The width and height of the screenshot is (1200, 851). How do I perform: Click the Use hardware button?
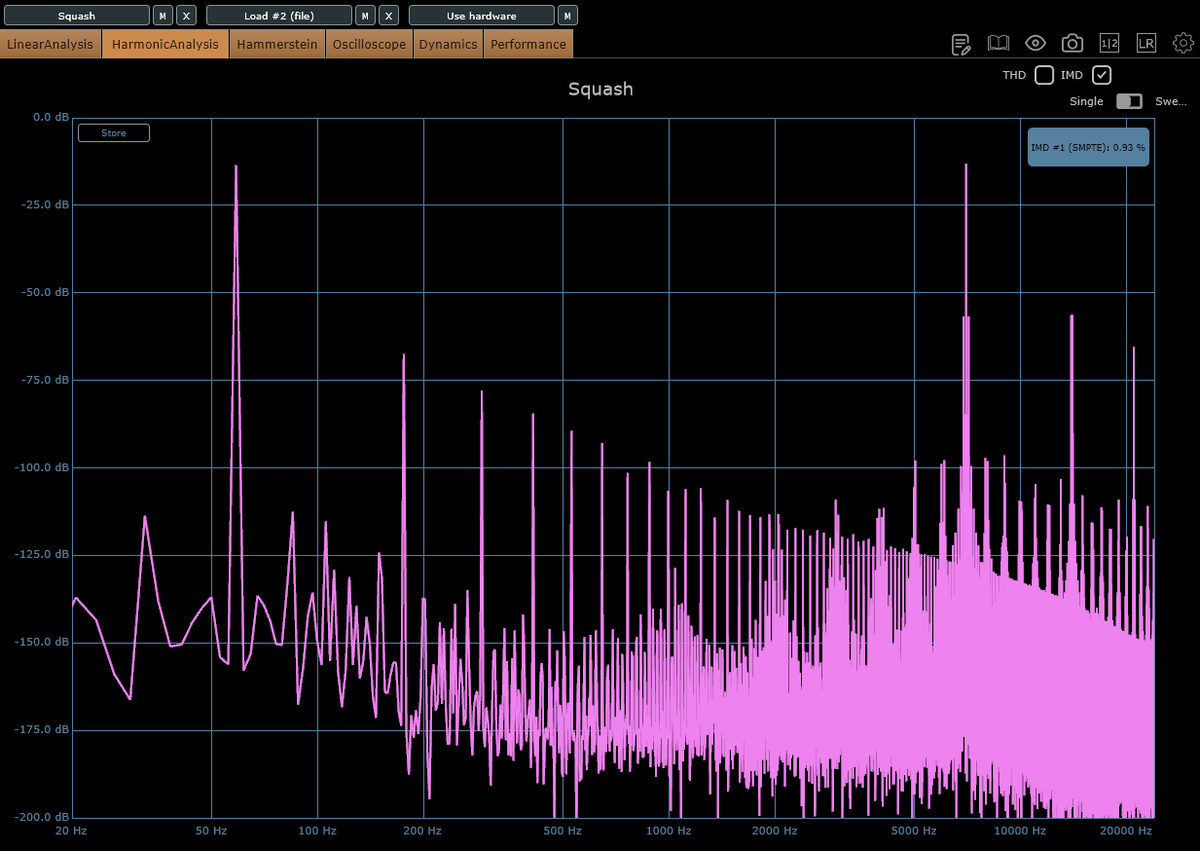click(x=482, y=16)
